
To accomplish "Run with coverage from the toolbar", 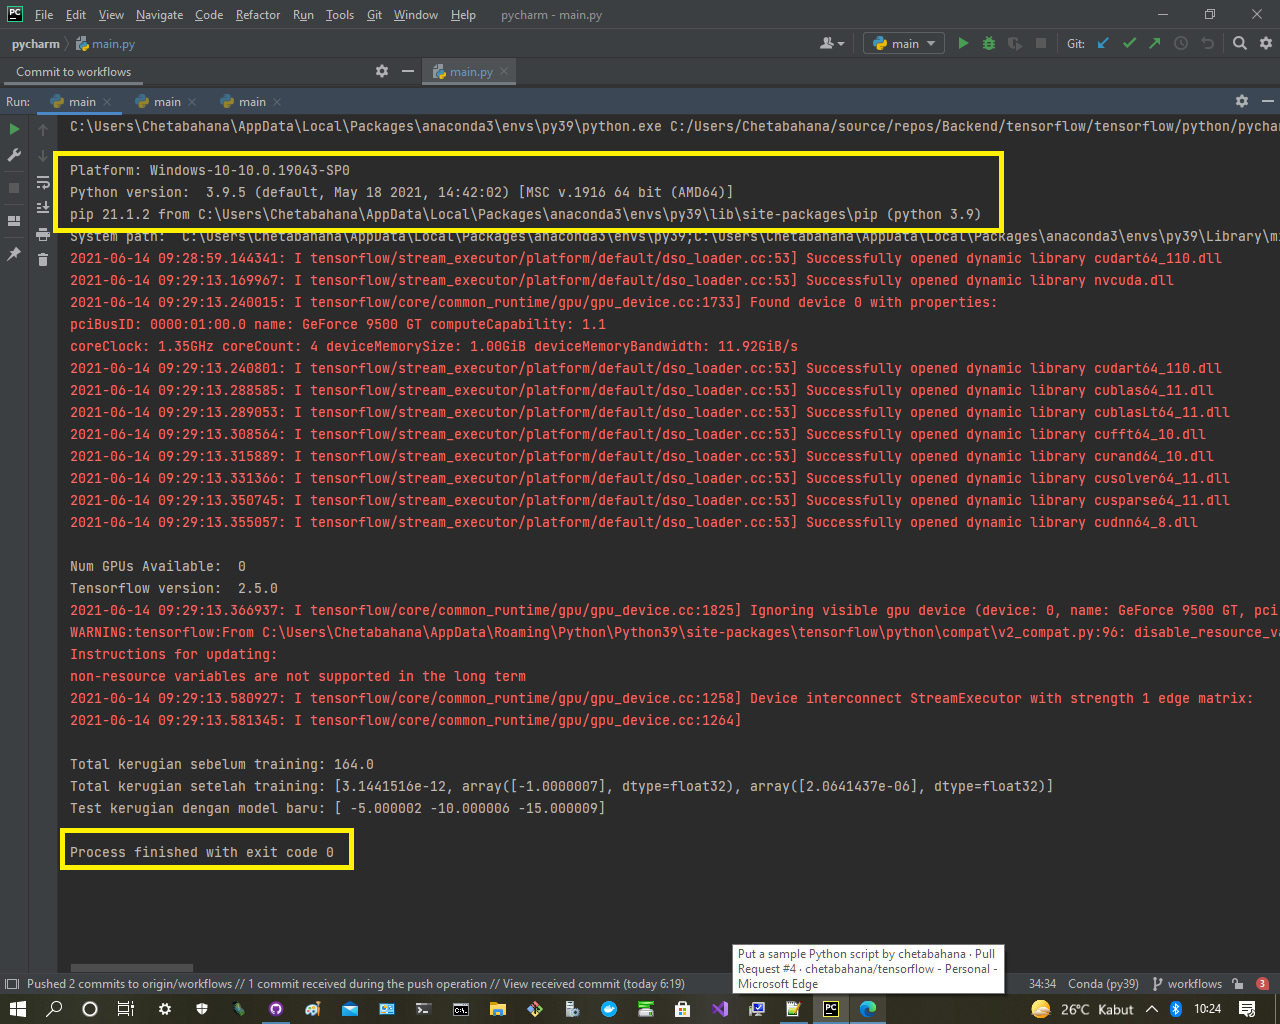I will click(1015, 43).
